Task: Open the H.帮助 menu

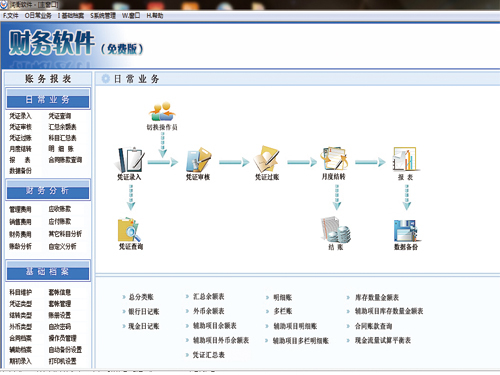Action: tap(155, 16)
